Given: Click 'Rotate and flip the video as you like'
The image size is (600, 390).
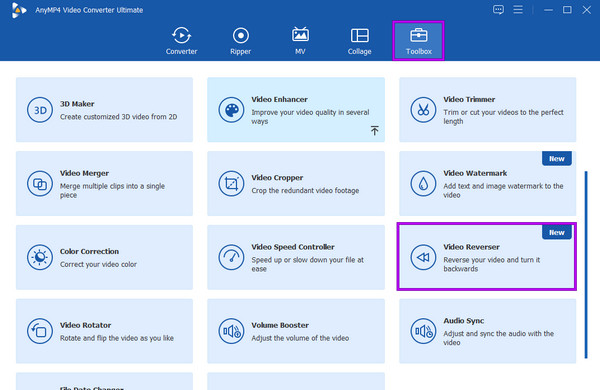Looking at the screenshot, I should (x=117, y=338).
